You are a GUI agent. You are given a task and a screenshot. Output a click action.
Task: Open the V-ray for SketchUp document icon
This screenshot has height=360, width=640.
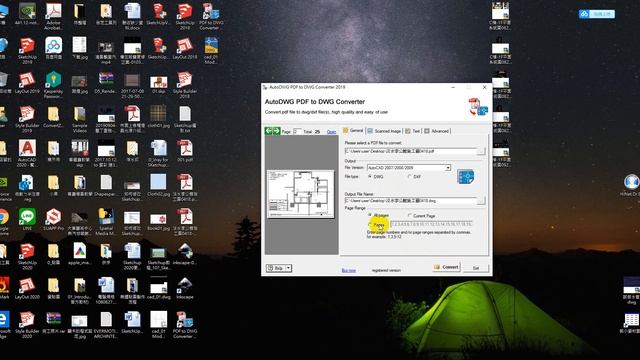(x=158, y=154)
